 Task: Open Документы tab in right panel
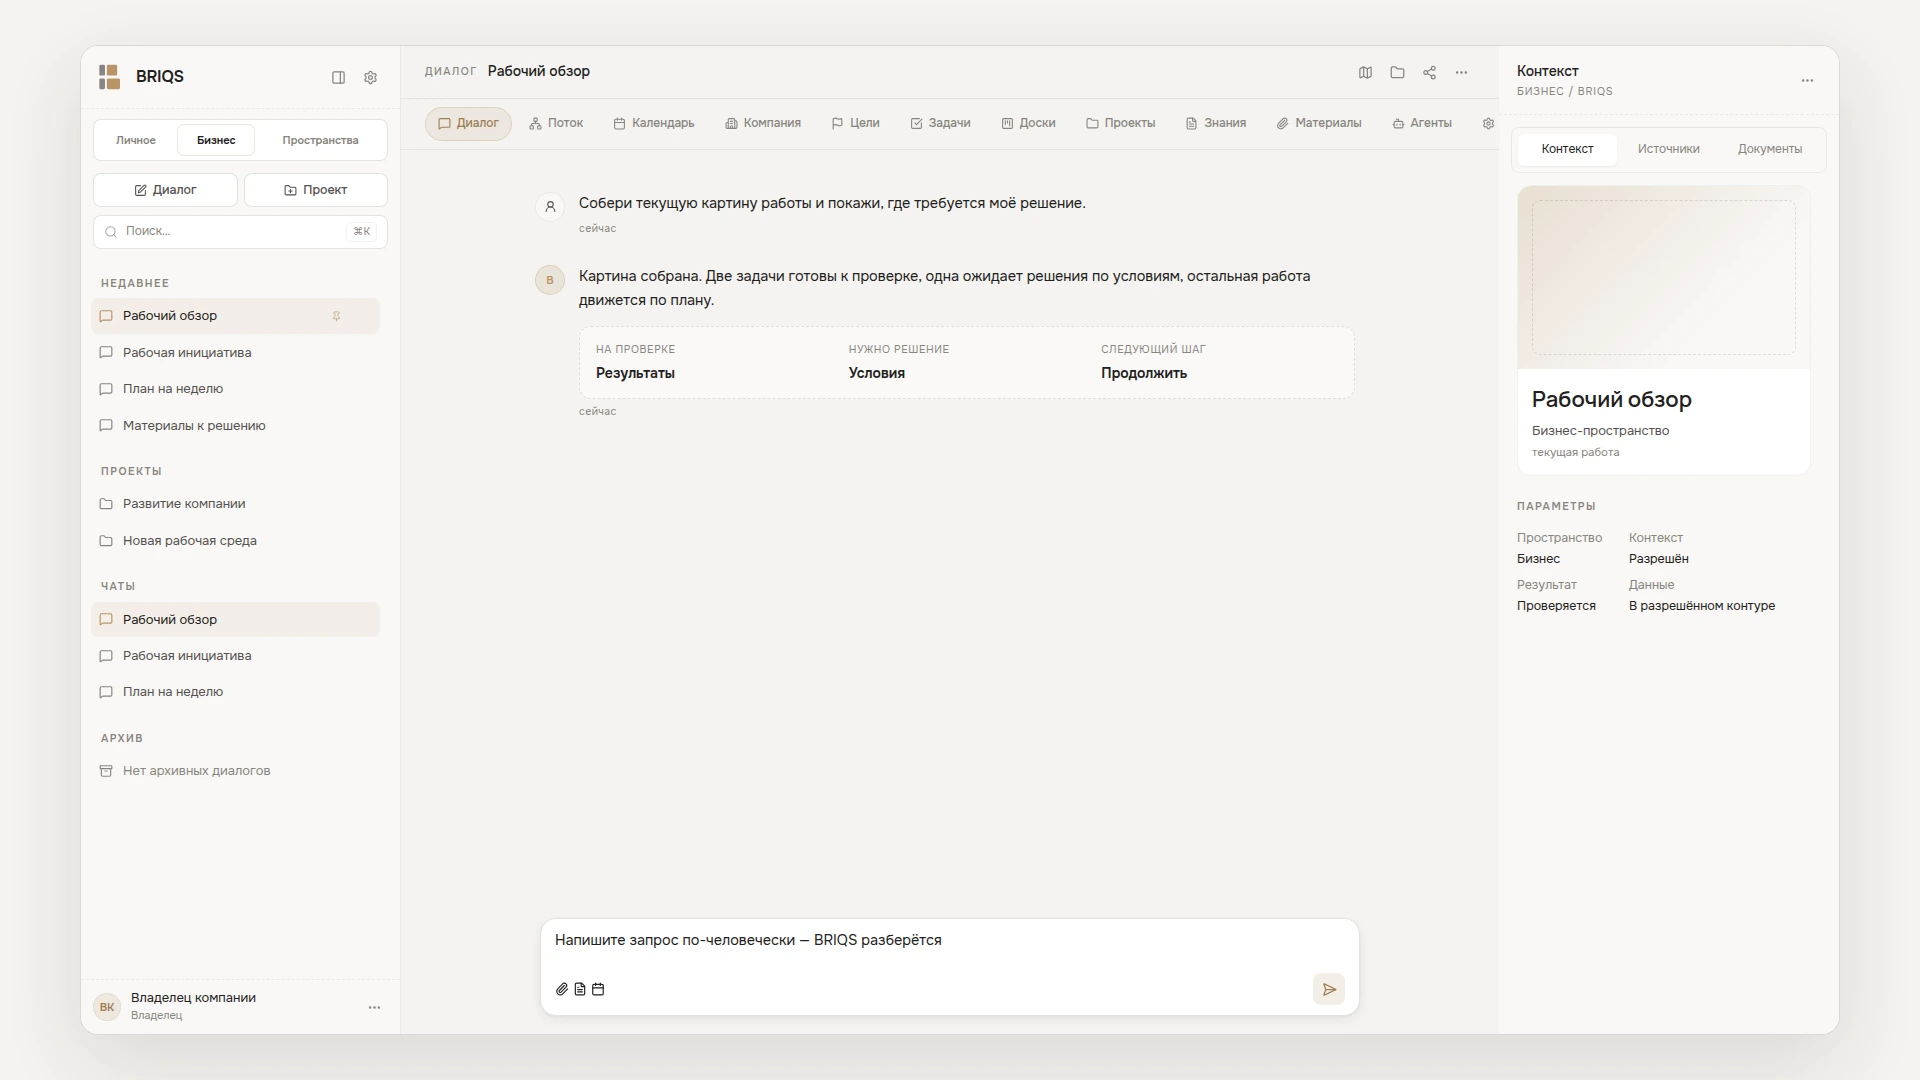click(x=1770, y=149)
